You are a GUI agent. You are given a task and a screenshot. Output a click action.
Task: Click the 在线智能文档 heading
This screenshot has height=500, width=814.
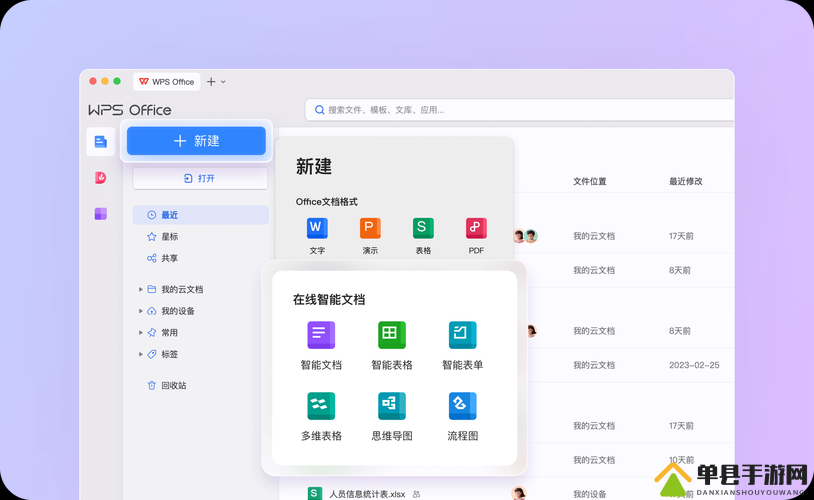[329, 300]
